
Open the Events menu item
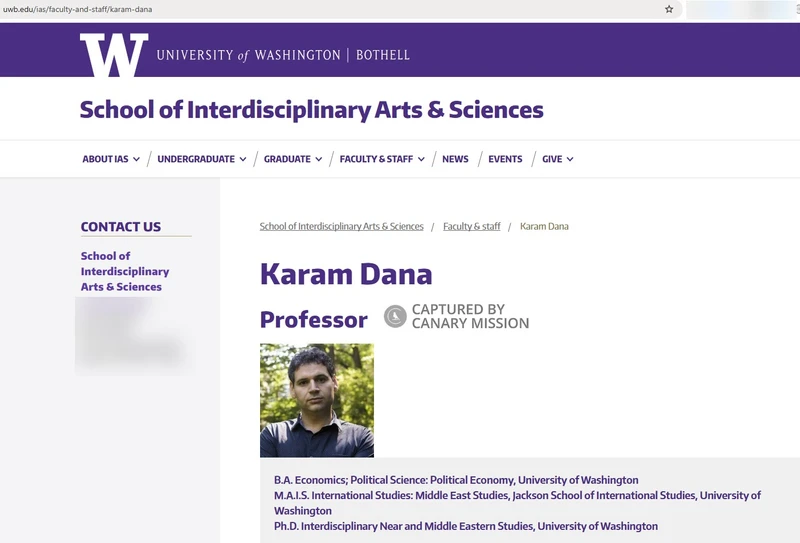(x=505, y=159)
